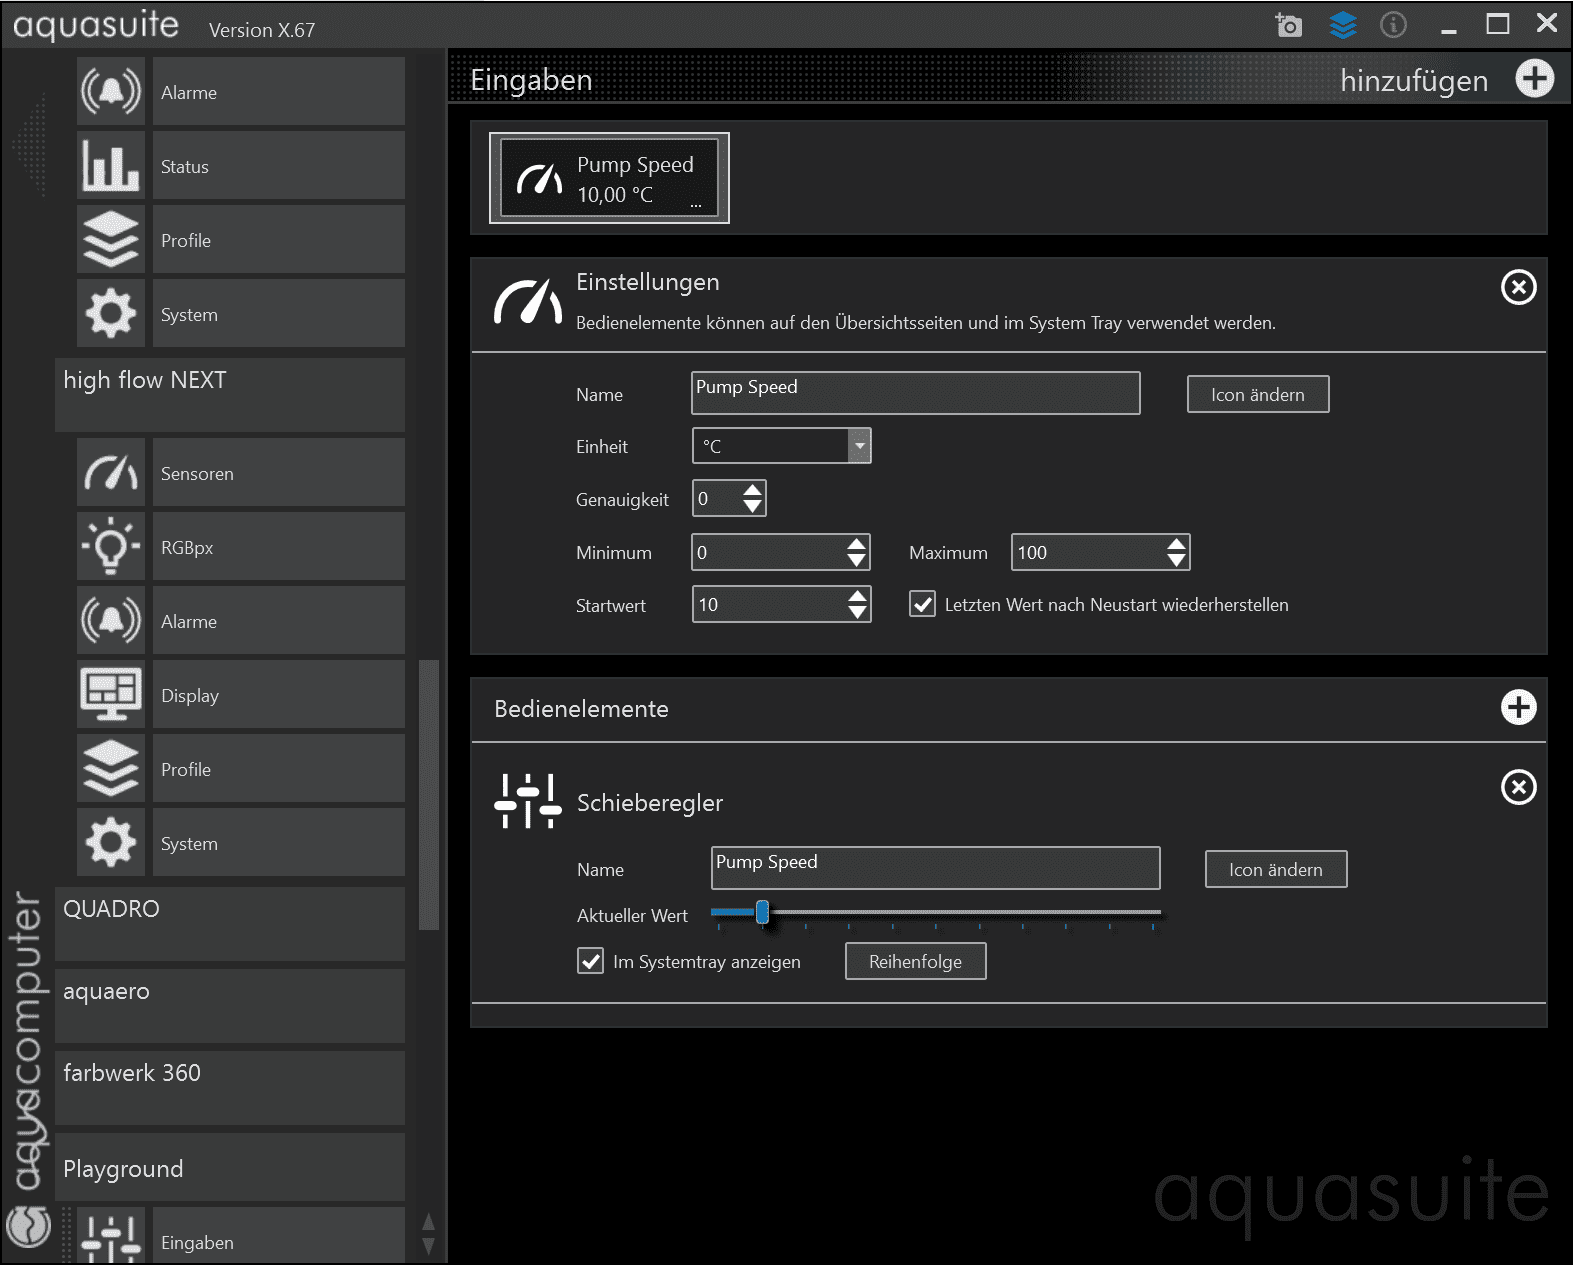Click the Sensoren gauge icon
The image size is (1573, 1265).
[x=111, y=473]
